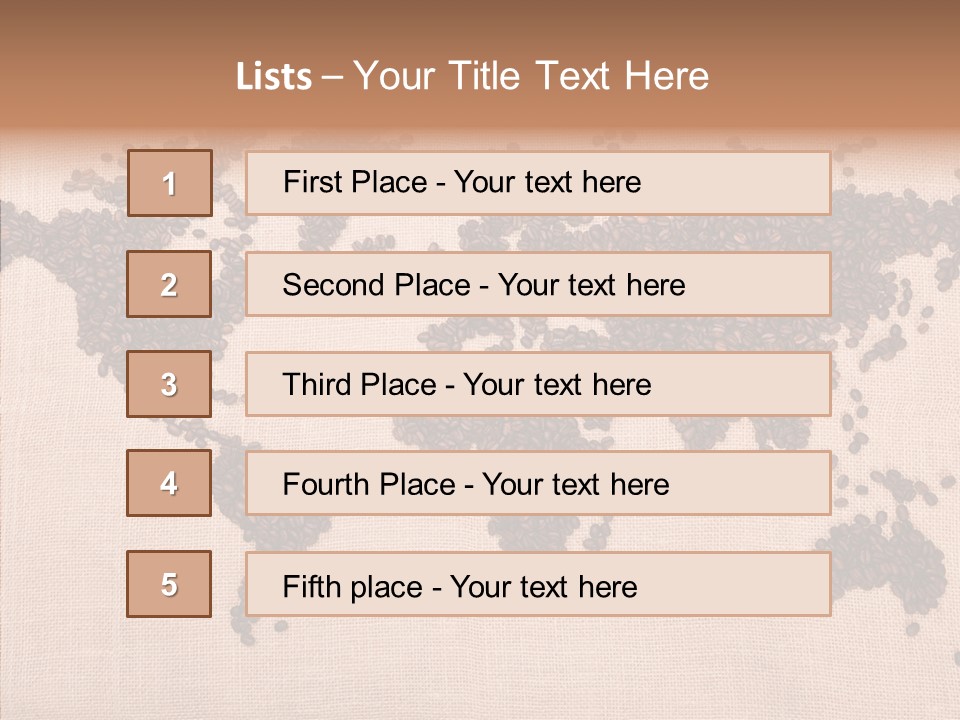This screenshot has height=720, width=960.
Task: Select the First Place text box
Action: click(x=538, y=183)
